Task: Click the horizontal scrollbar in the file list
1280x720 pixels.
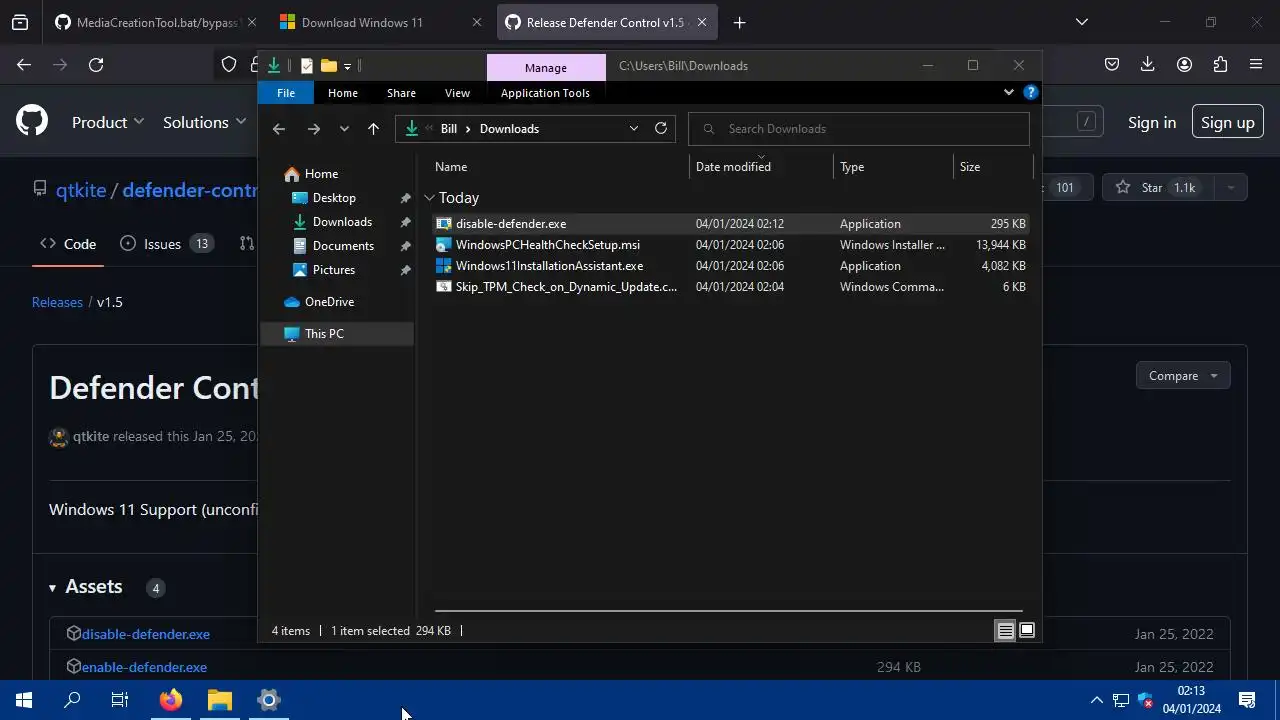Action: point(728,610)
